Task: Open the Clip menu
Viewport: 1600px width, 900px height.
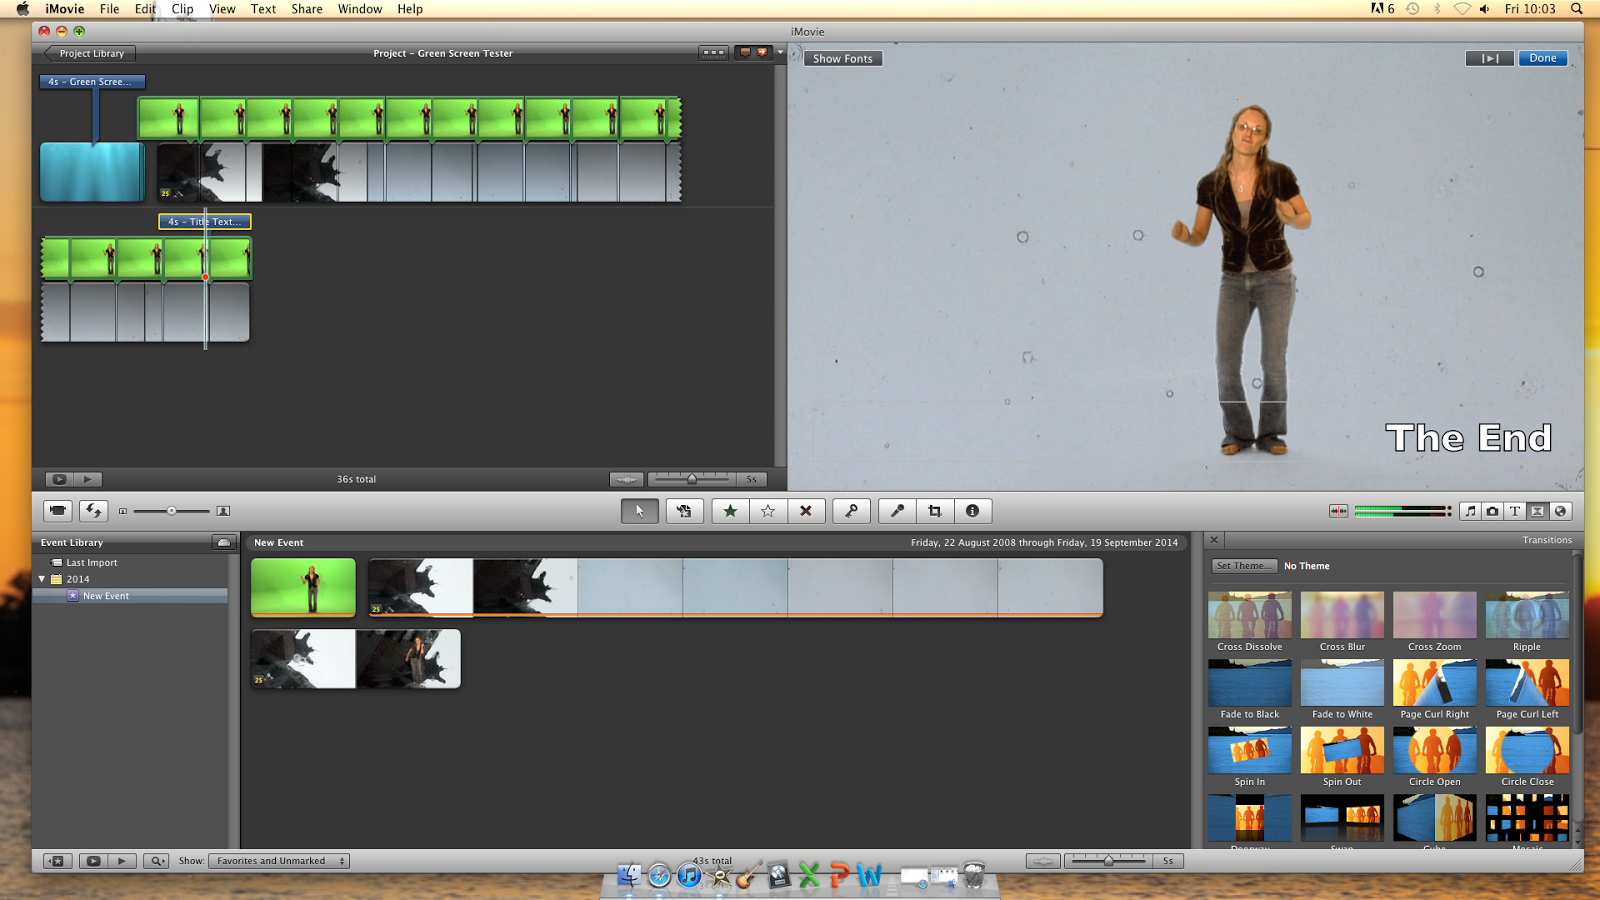Action: point(182,9)
